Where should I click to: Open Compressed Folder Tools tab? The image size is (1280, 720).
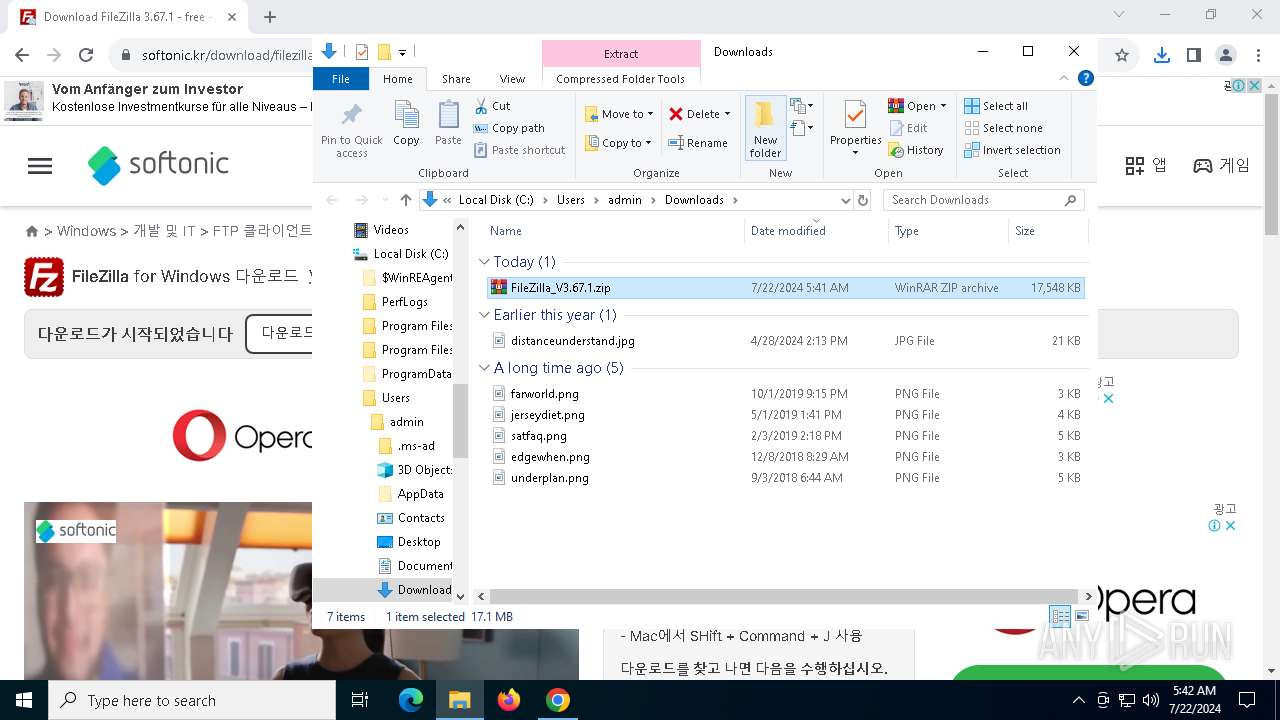(x=620, y=79)
